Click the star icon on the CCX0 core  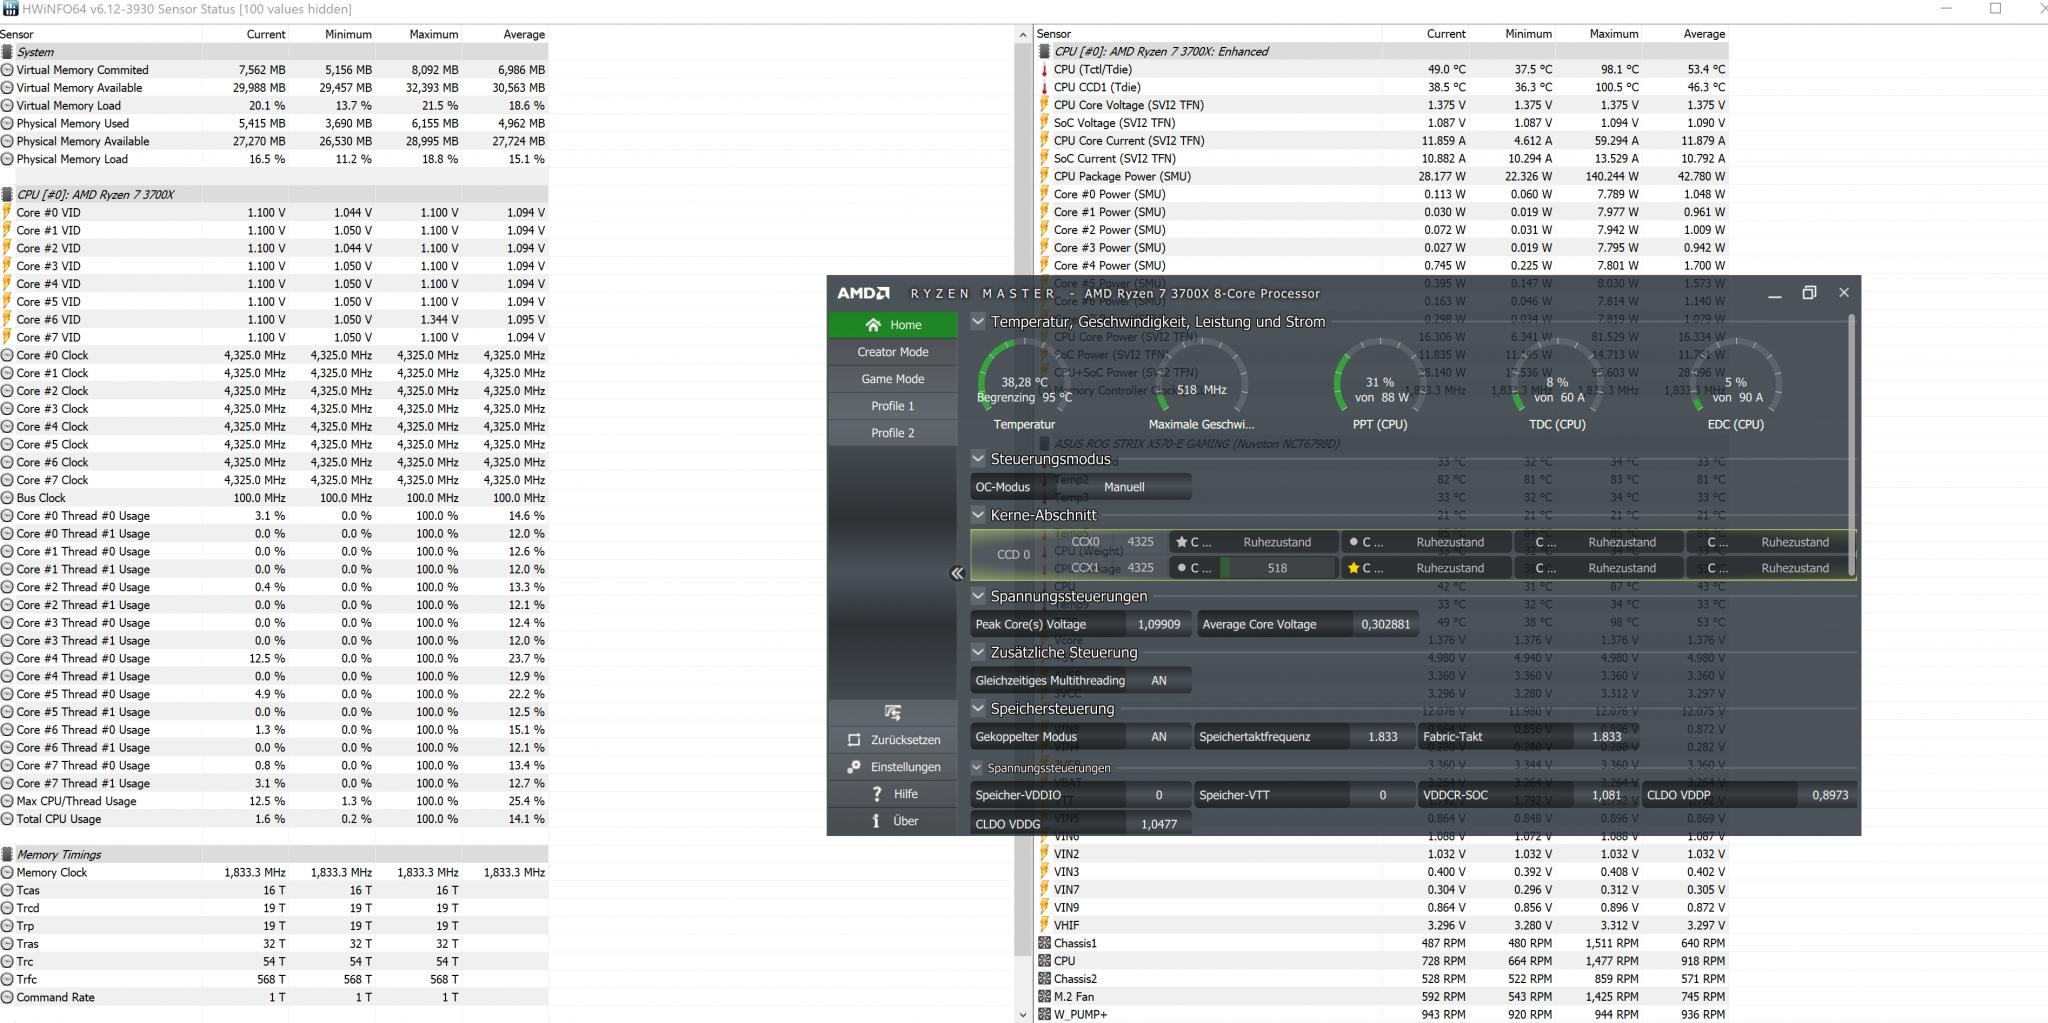[x=1181, y=542]
